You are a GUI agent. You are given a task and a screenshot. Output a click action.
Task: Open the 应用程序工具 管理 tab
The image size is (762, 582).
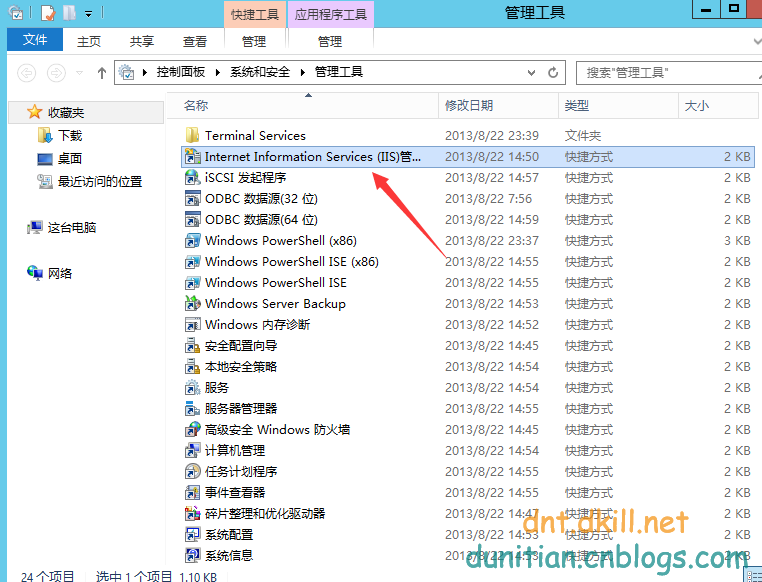[x=330, y=41]
